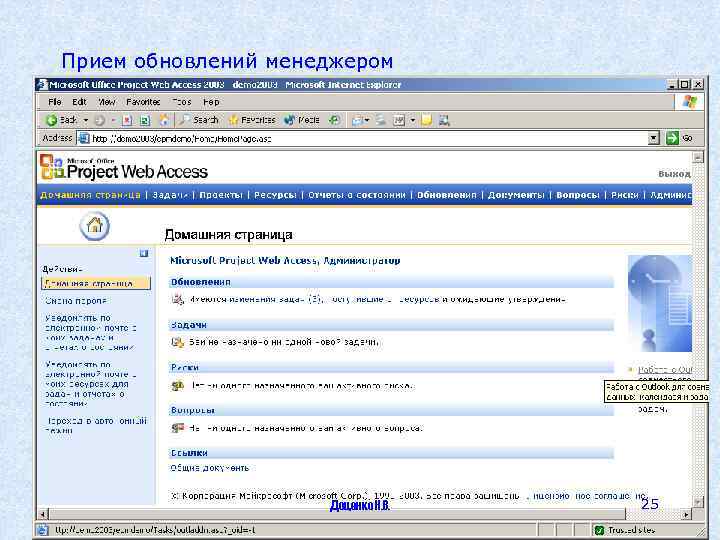Click the Переход в автономный режим link
Image resolution: width=720 pixels, height=540 pixels.
click(96, 425)
